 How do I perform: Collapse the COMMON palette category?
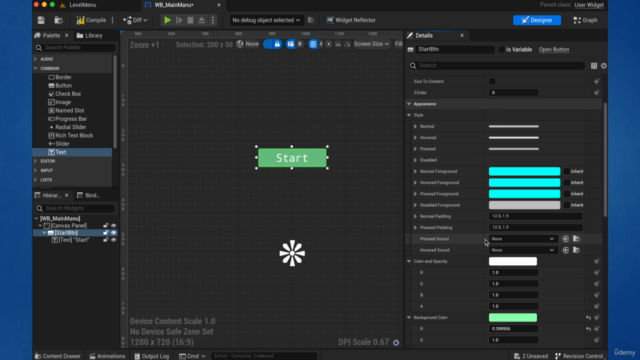36,68
